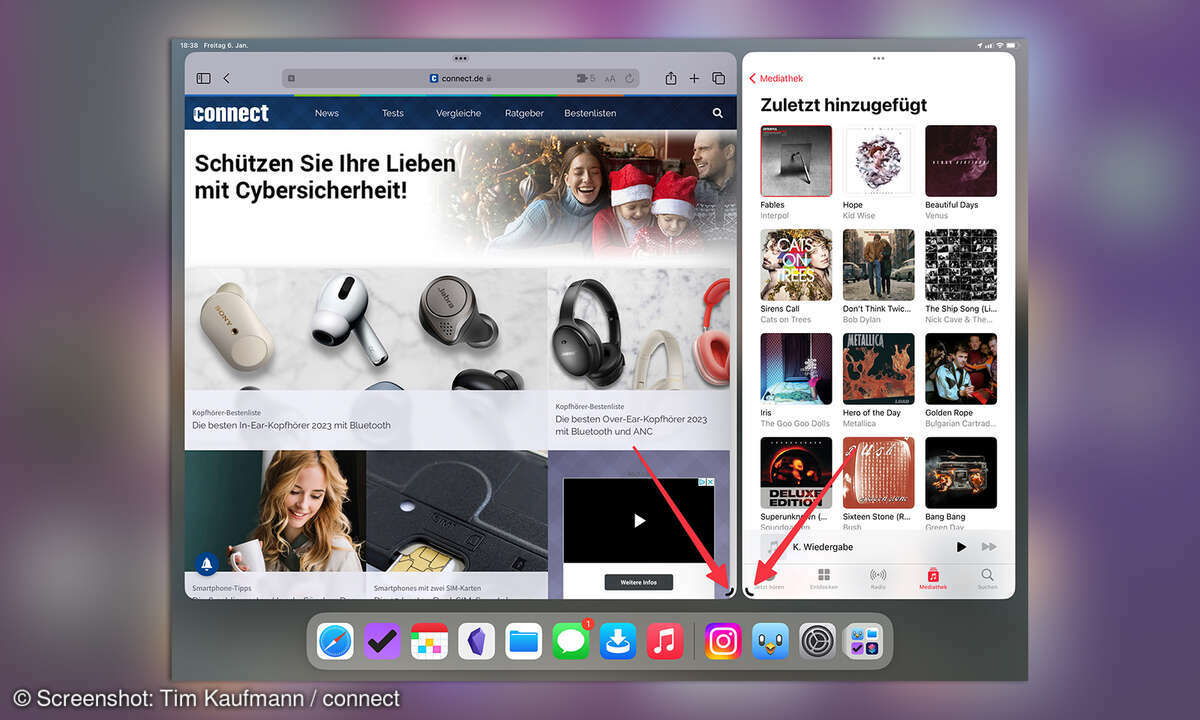
Task: Open the Bestenlisten menu item
Action: click(590, 113)
